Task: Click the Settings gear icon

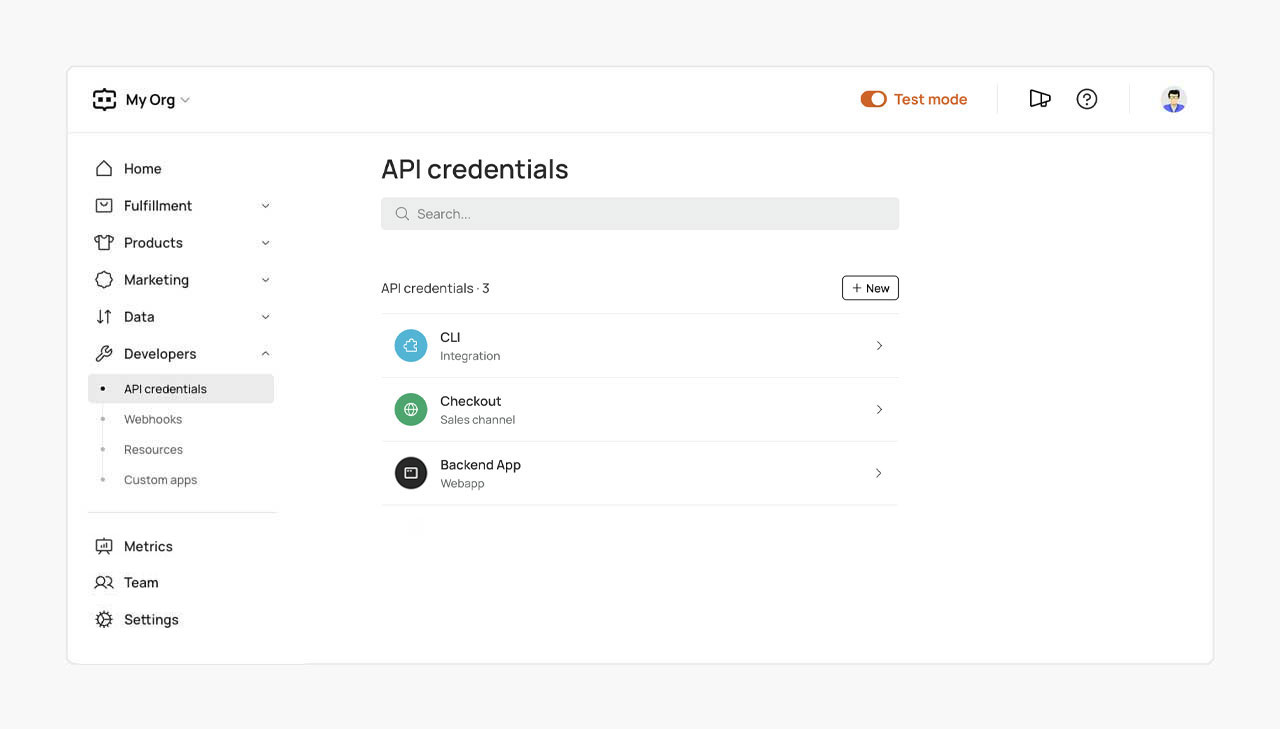Action: 104,620
